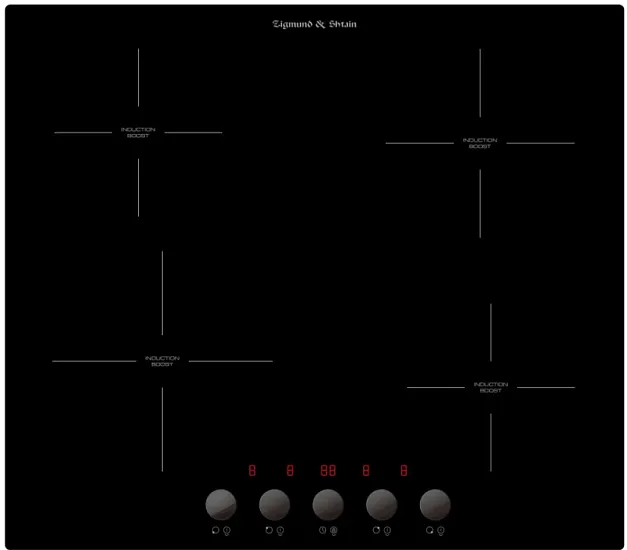Click the leftmost red digit display
The width and height of the screenshot is (627, 550).
point(252,469)
